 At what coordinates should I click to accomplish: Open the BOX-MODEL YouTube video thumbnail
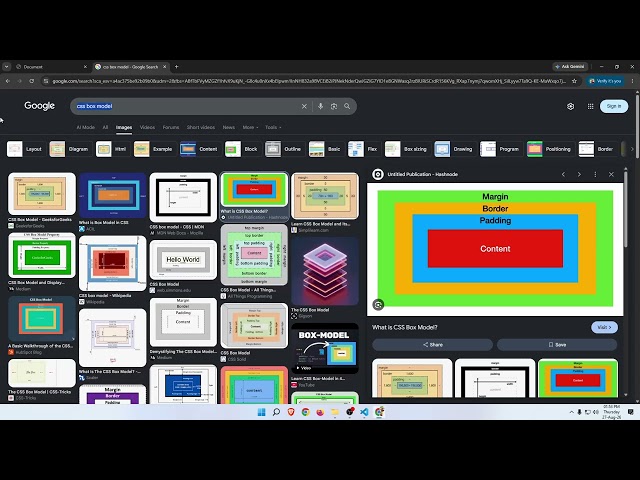tap(325, 351)
